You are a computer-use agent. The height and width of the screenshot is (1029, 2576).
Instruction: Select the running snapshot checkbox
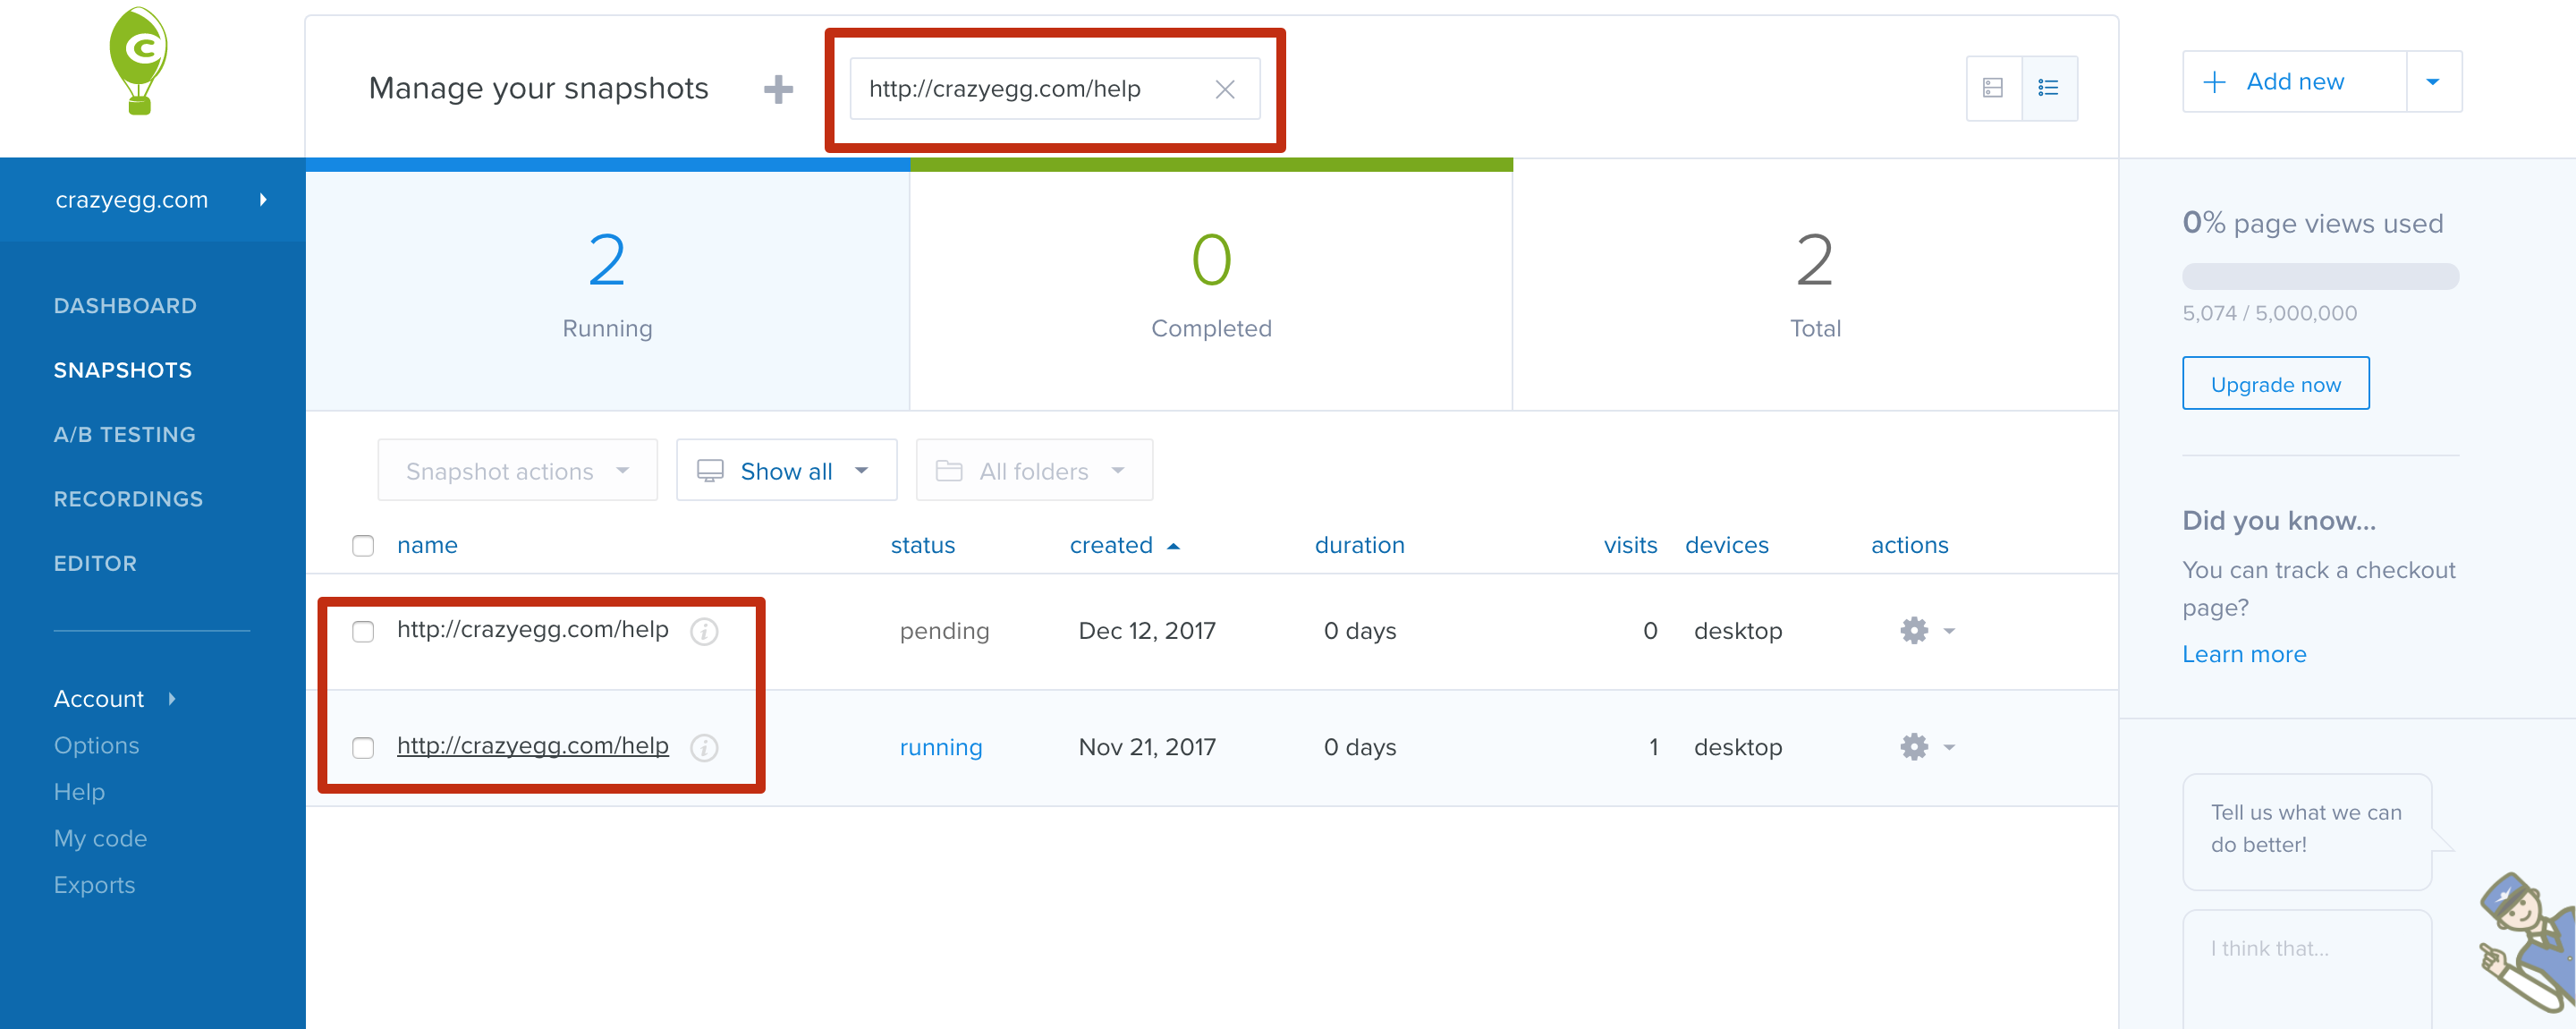point(363,748)
